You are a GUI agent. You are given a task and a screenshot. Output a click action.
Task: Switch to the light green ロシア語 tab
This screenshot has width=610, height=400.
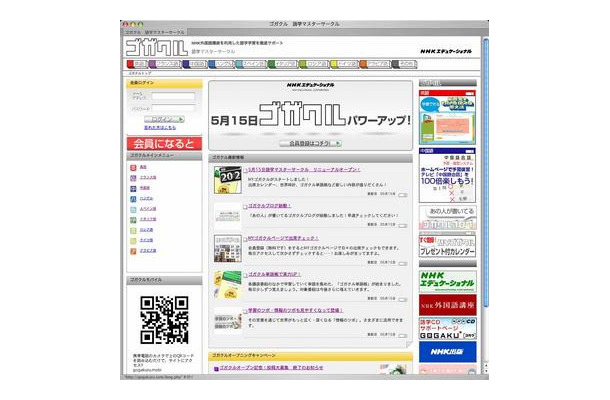[x=314, y=64]
